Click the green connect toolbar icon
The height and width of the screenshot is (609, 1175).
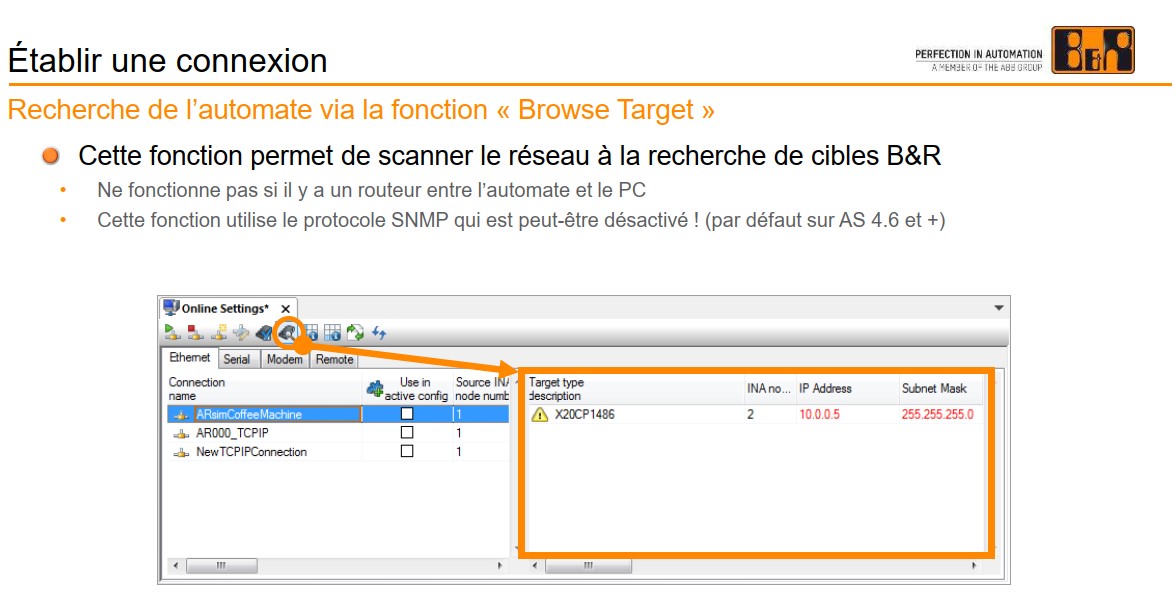tap(172, 332)
